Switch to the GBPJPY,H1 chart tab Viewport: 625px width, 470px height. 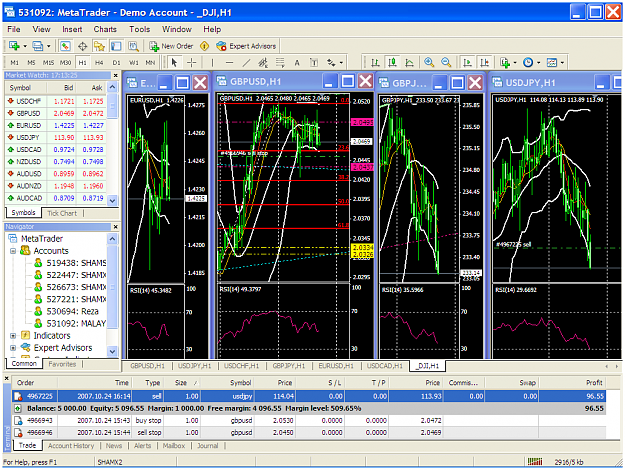point(289,366)
